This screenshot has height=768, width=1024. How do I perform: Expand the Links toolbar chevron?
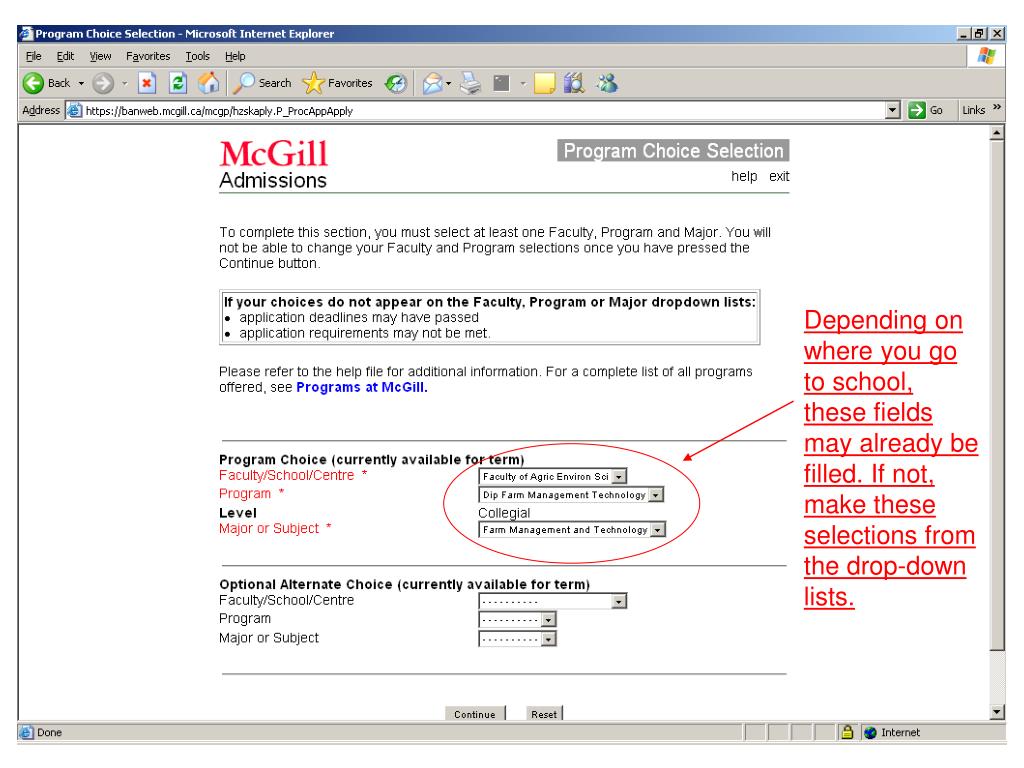[997, 107]
